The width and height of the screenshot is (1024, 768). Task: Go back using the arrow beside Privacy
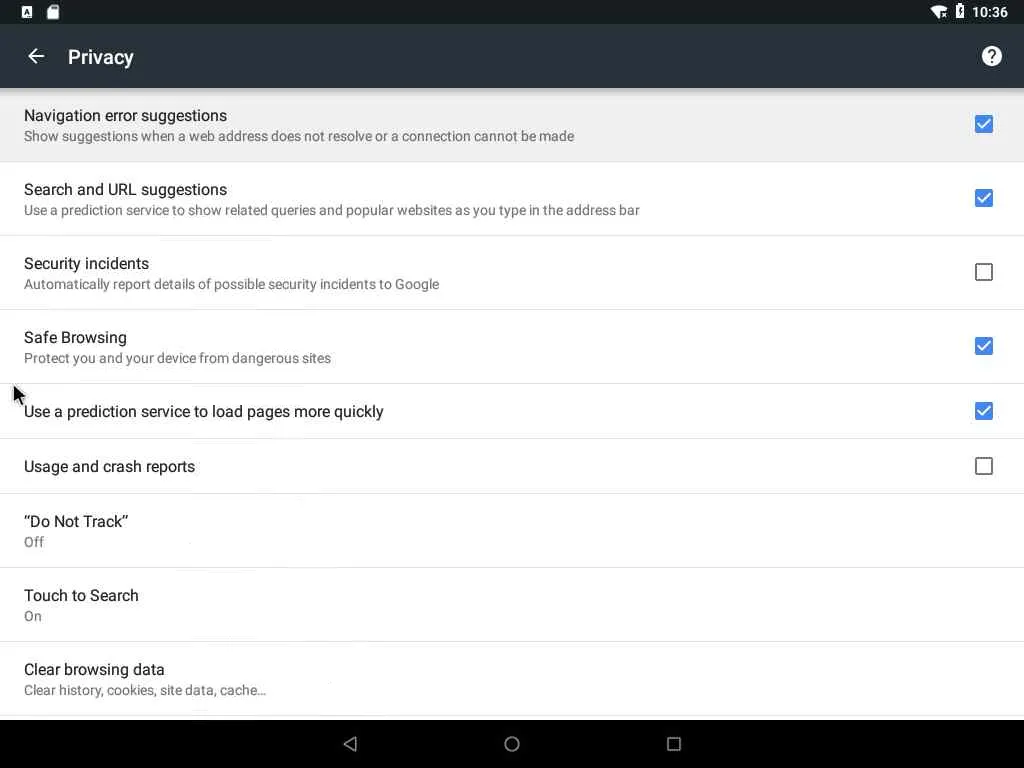pos(36,57)
